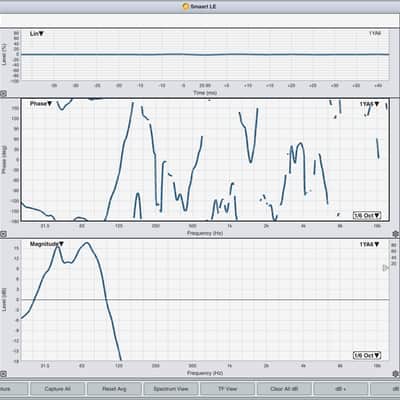Open the gear settings right of the Phase plot

coord(395,234)
